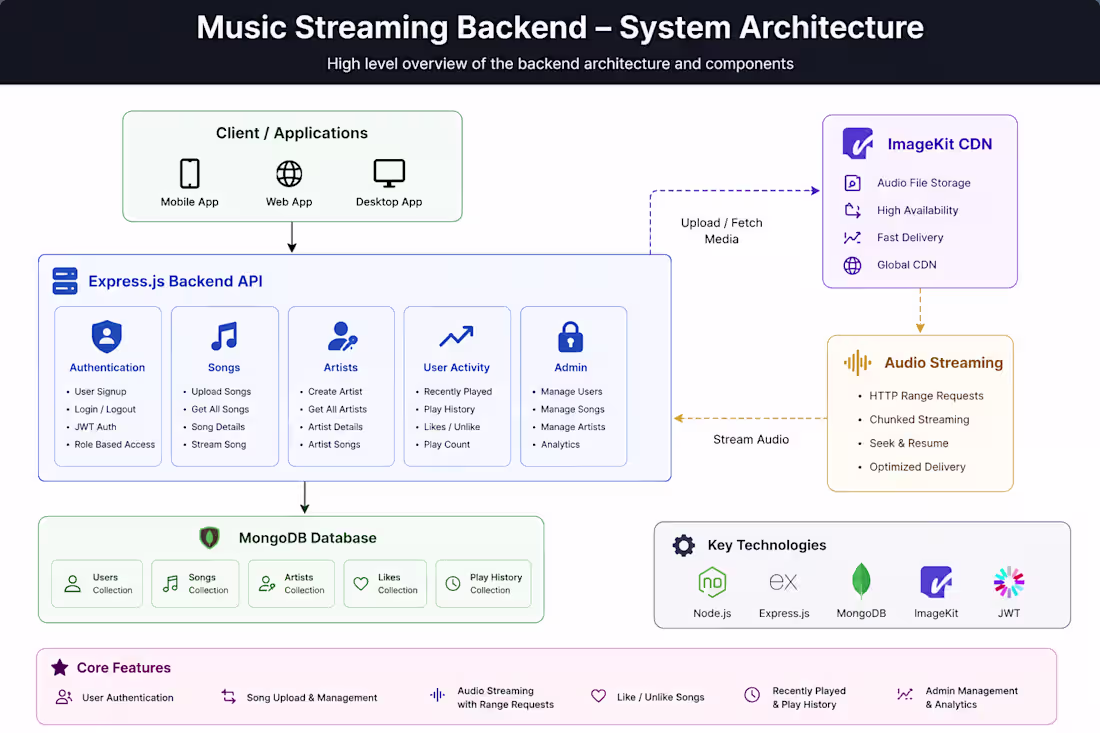Click the Audio Streaming with Range Requests icon

pyautogui.click(x=437, y=695)
